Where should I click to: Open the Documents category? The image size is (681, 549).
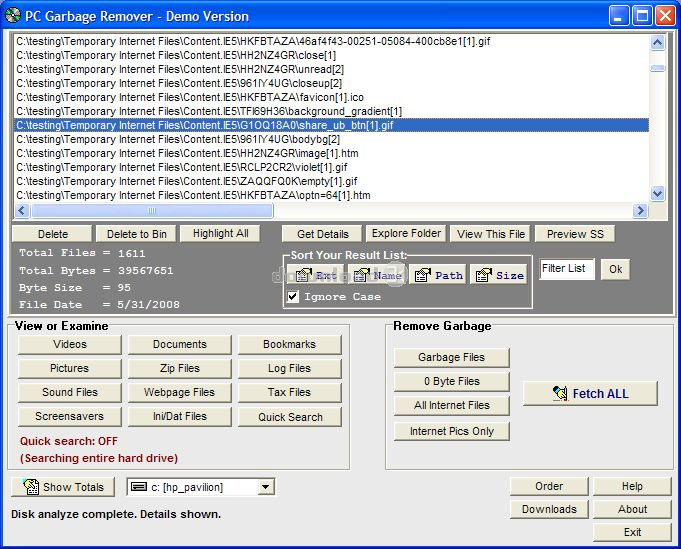pyautogui.click(x=180, y=344)
